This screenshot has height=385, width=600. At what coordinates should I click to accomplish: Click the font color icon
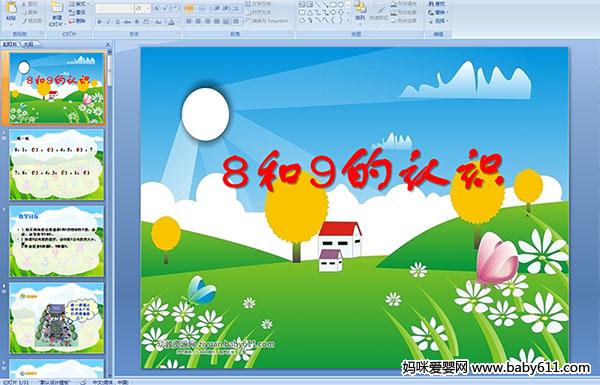[171, 22]
